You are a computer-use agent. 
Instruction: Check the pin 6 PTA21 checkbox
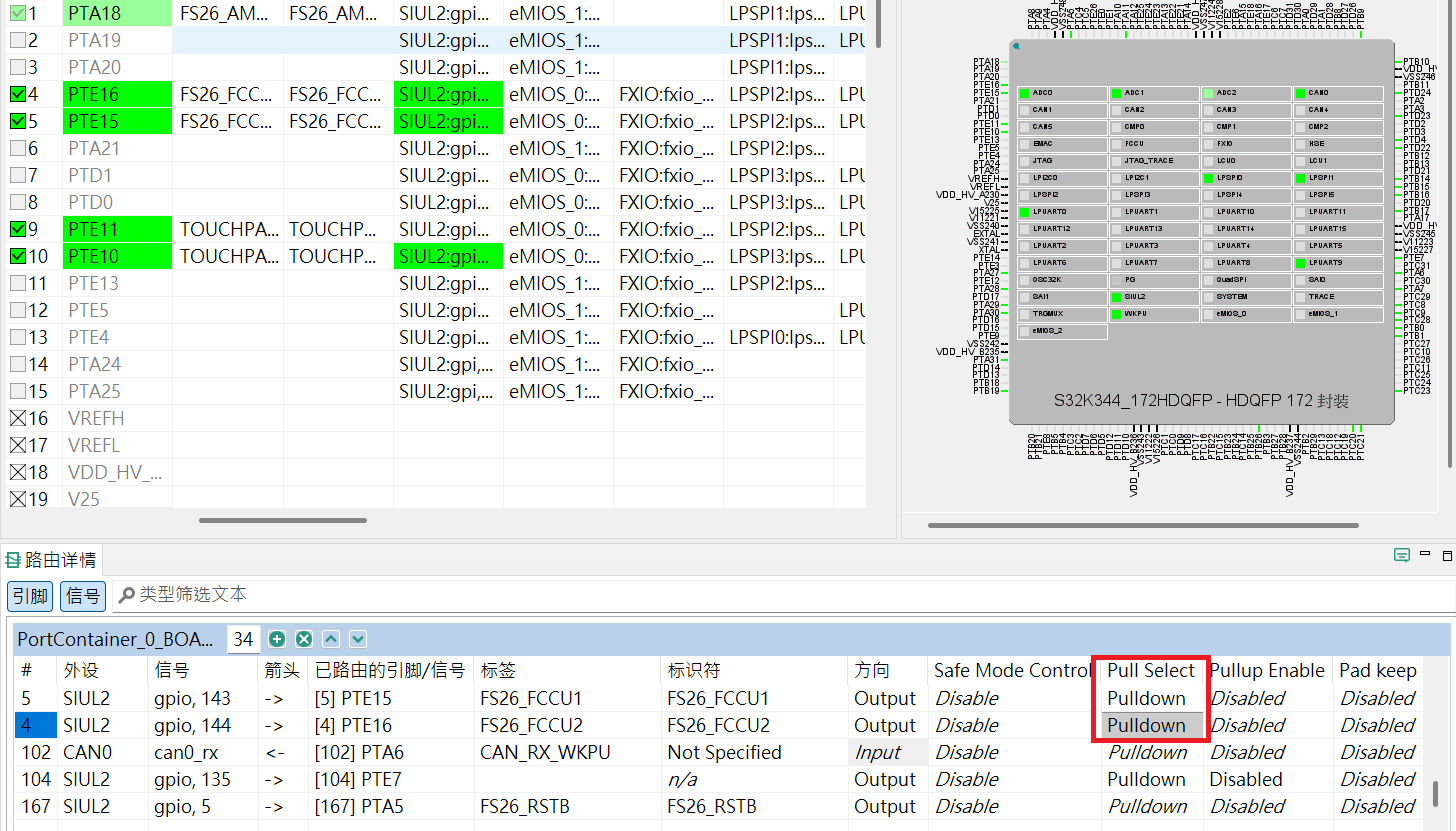pos(17,149)
